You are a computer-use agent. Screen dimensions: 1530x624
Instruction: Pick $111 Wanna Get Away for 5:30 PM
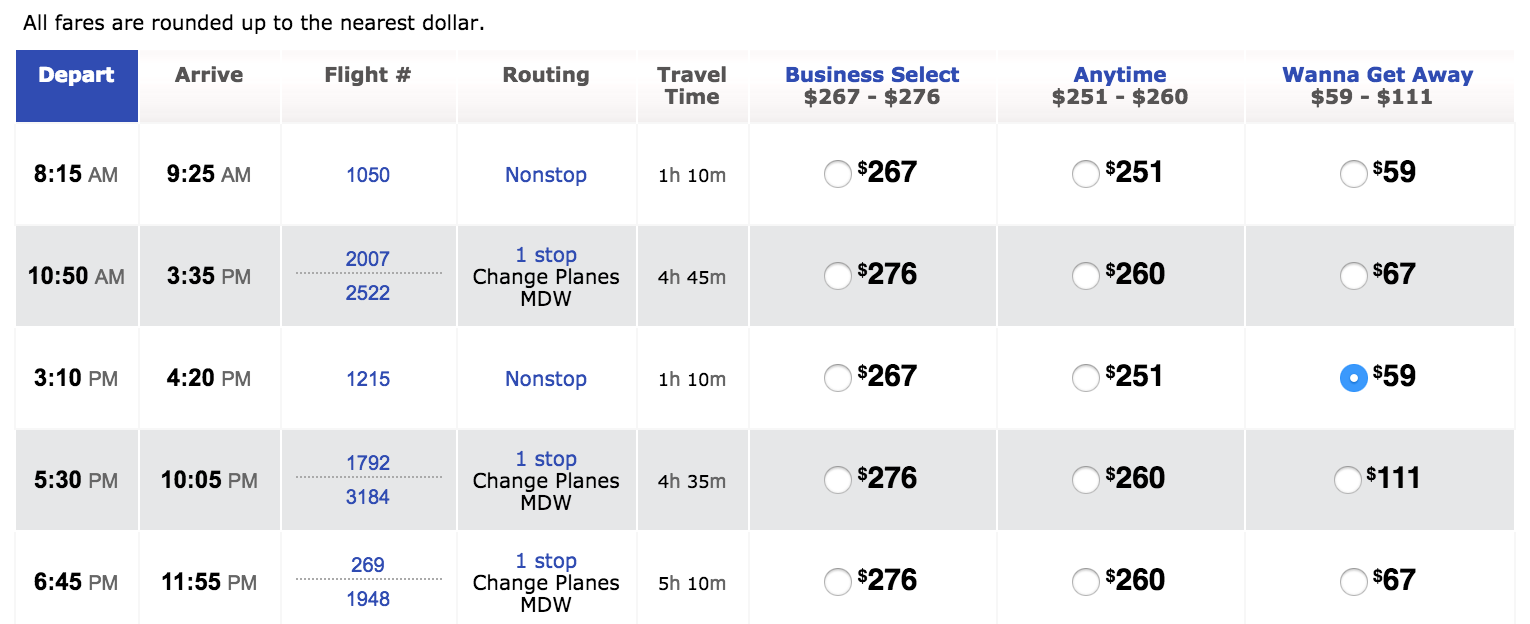click(1347, 481)
